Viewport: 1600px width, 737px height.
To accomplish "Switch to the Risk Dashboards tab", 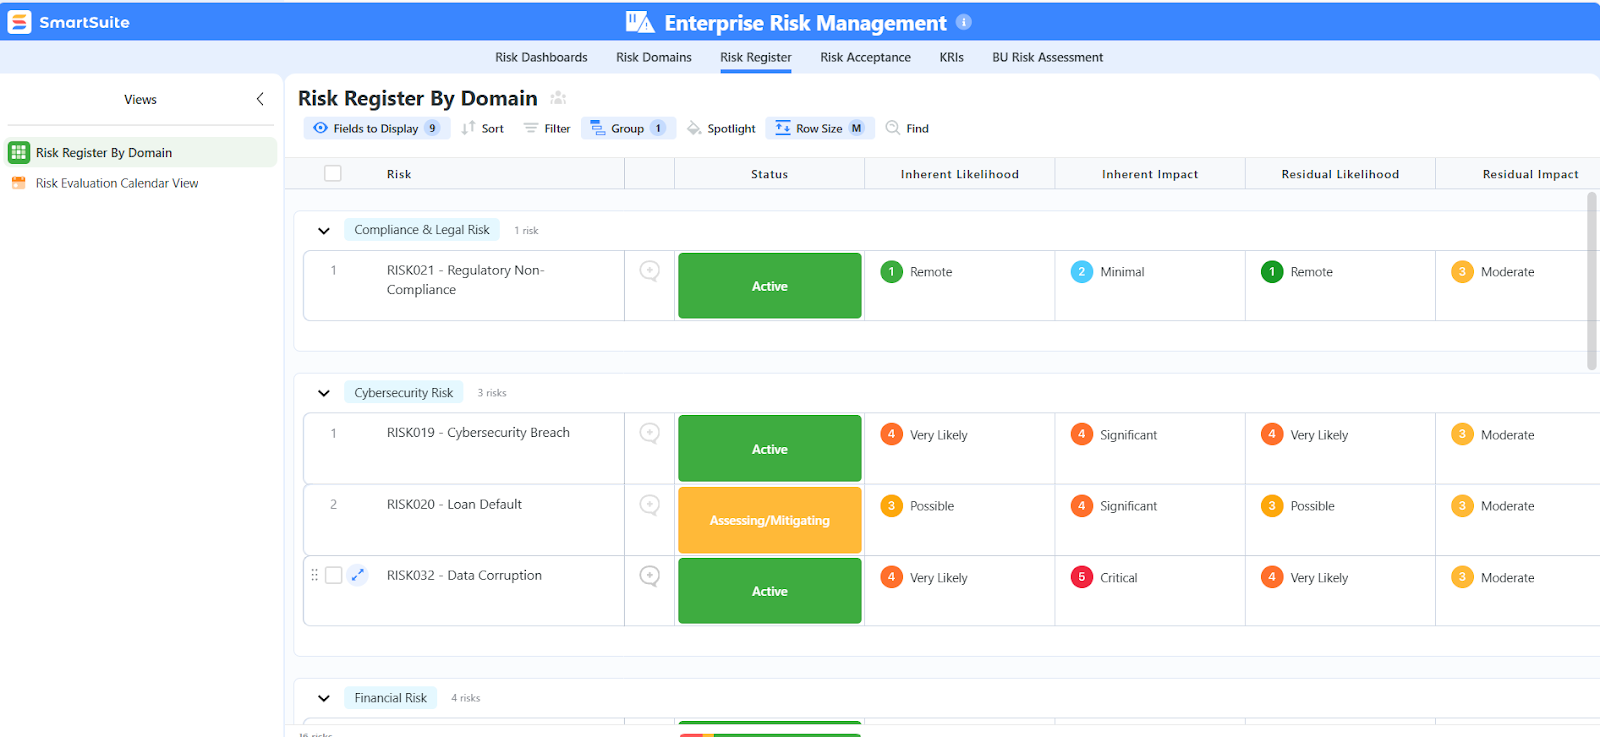I will pos(541,57).
